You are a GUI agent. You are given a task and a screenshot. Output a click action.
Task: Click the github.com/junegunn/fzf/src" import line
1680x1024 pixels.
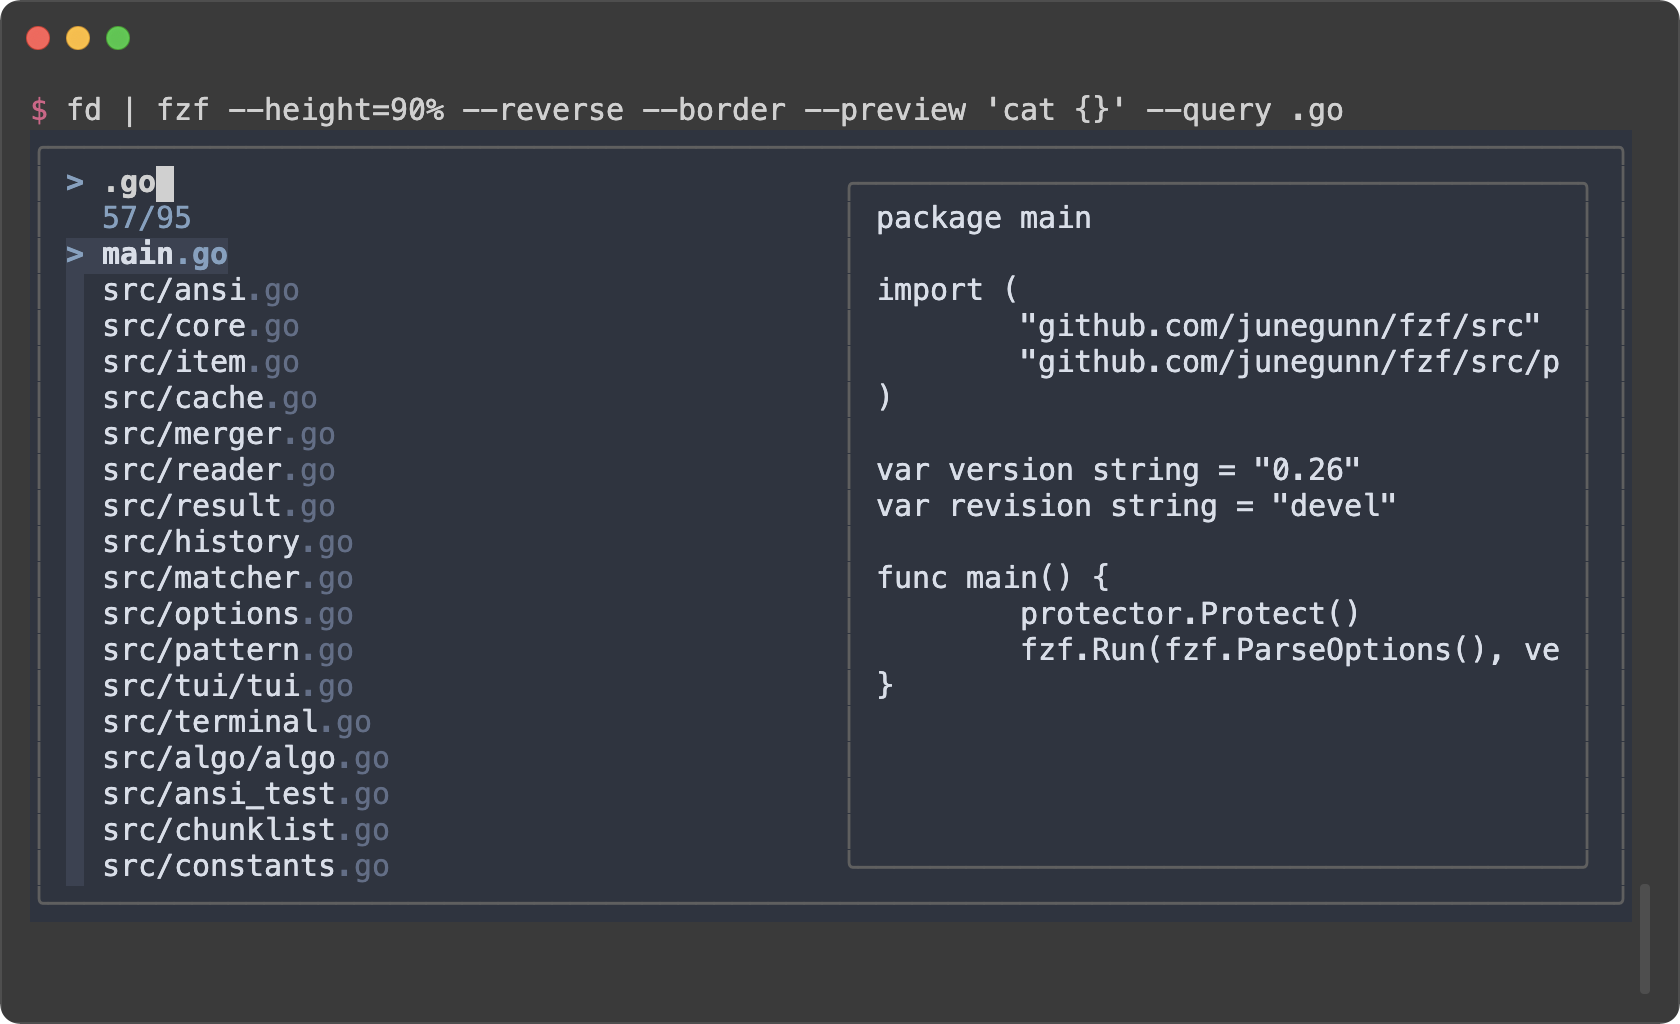click(x=1280, y=326)
